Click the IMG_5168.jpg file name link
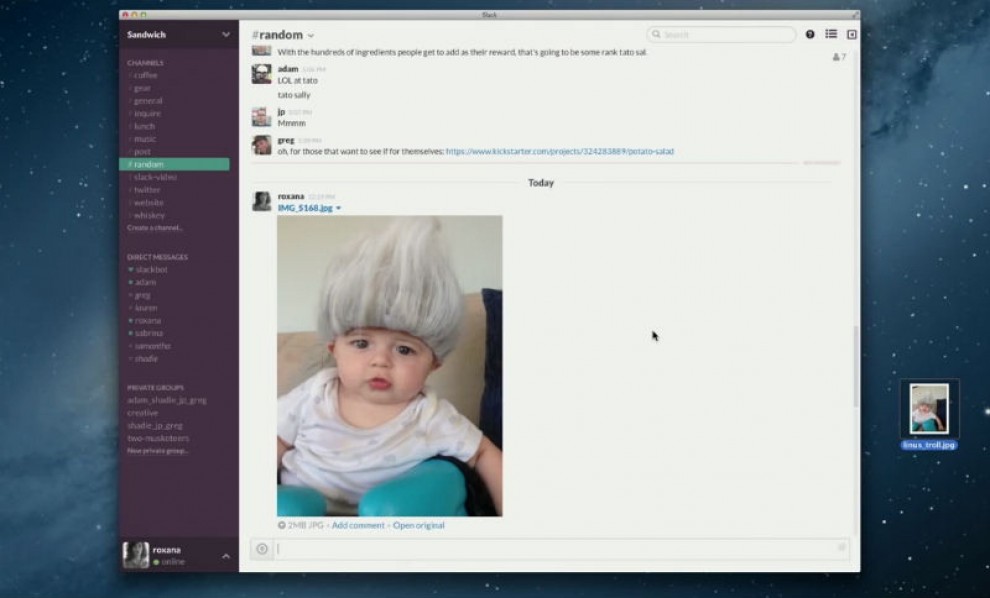Viewport: 990px width, 598px height. pos(305,208)
